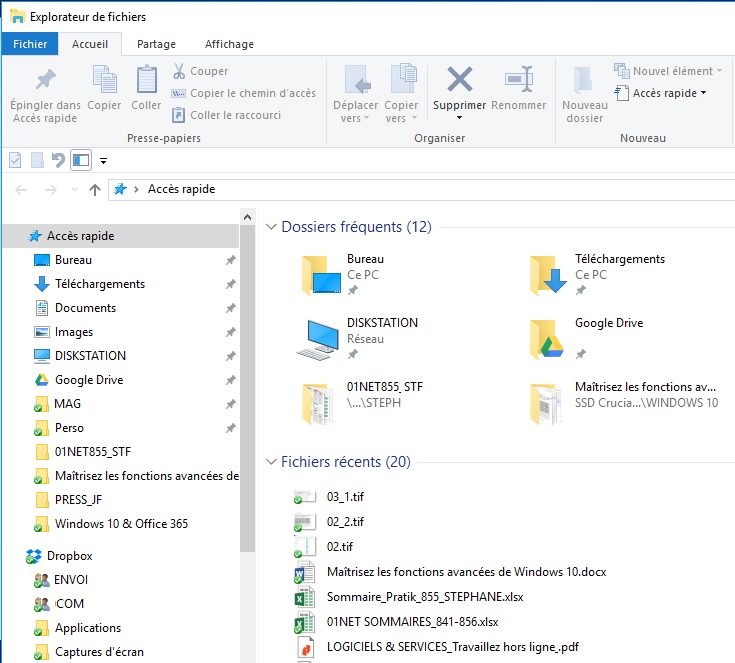This screenshot has width=735, height=663.
Task: Click the Couper scissors command
Action: [200, 71]
